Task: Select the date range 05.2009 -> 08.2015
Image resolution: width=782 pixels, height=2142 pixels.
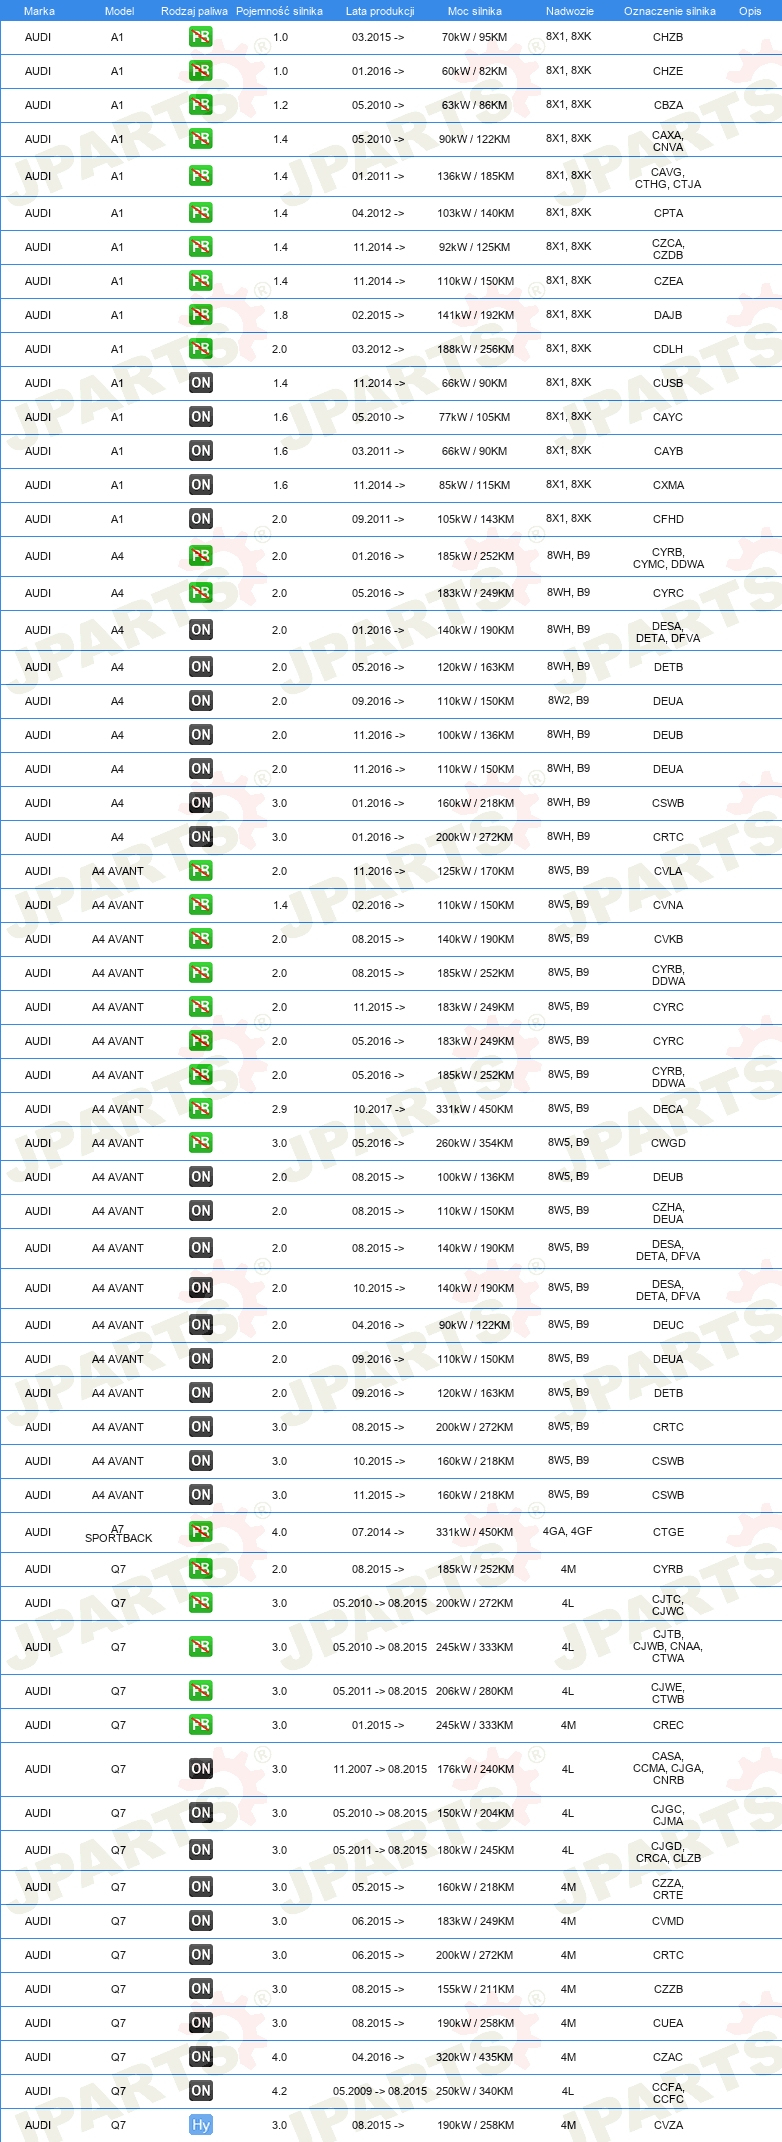Action: tap(380, 2091)
